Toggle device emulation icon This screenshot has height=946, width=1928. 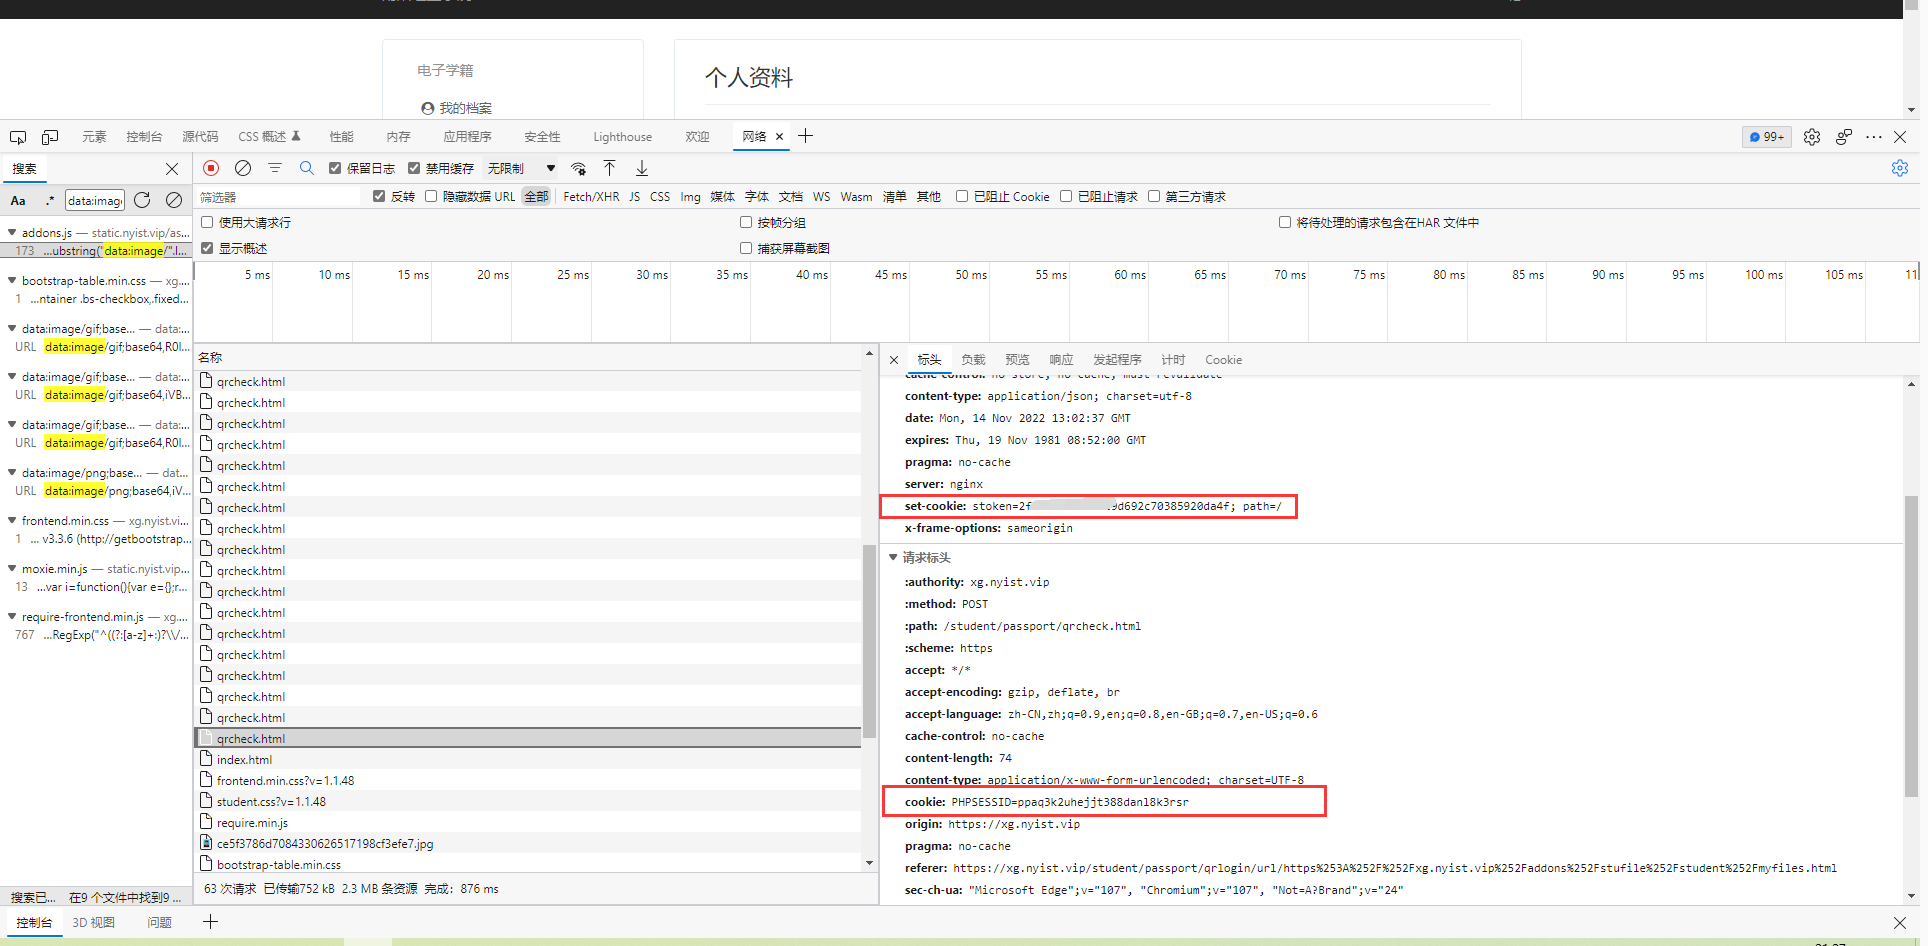pyautogui.click(x=50, y=137)
